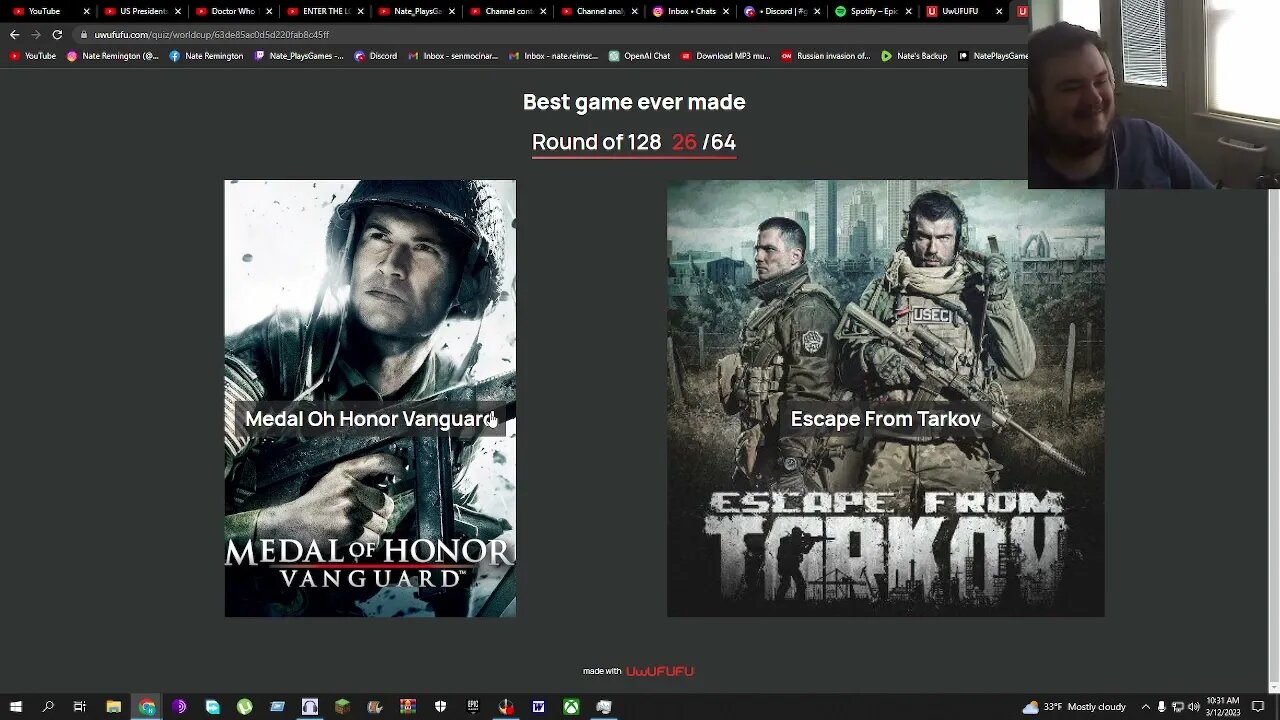Click the browser back arrow
The height and width of the screenshot is (720, 1280).
click(14, 34)
